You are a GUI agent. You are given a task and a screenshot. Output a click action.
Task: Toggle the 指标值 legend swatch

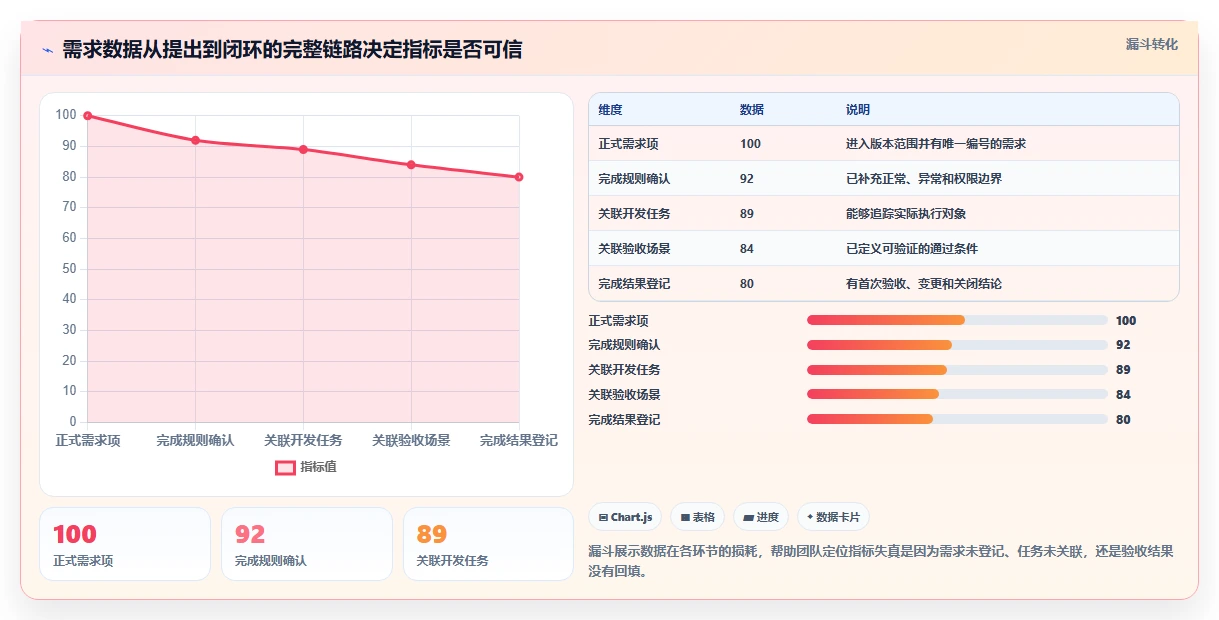286,467
